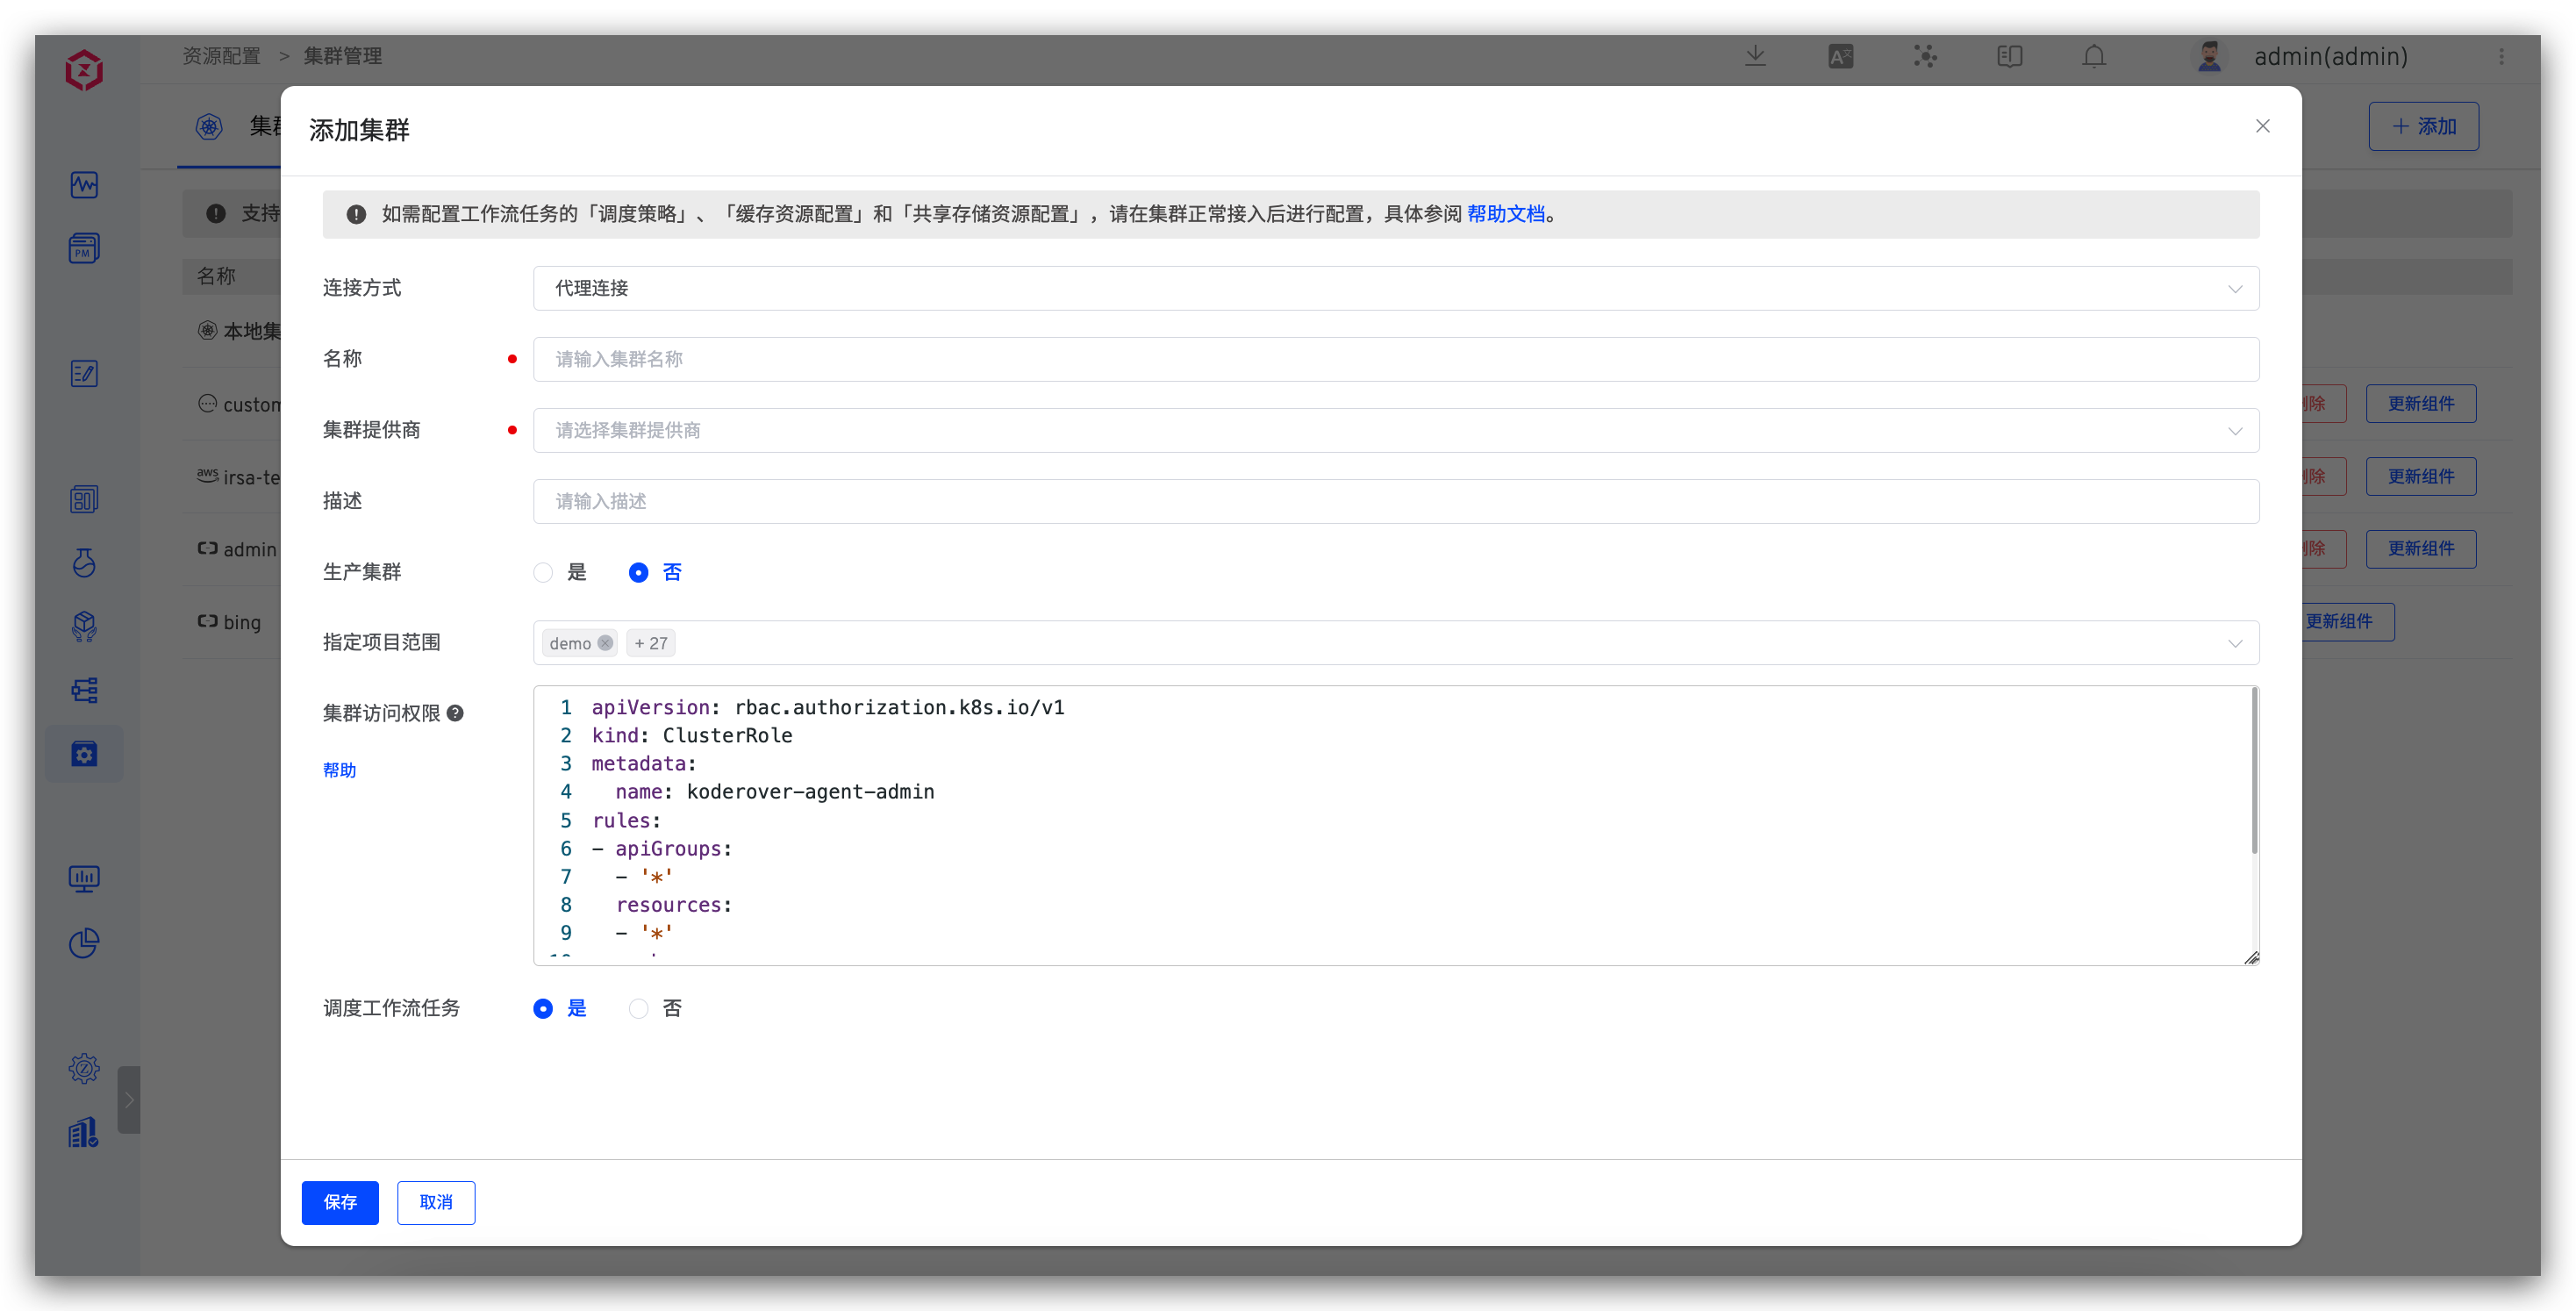The width and height of the screenshot is (2576, 1311).
Task: Remove the demo project tag
Action: [605, 643]
